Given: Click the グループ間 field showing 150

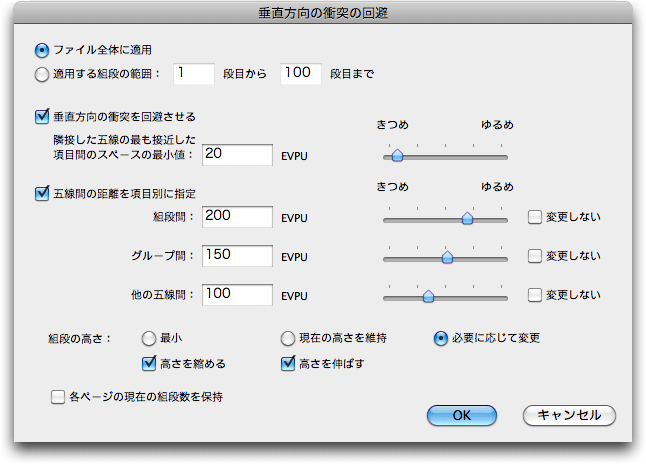Looking at the screenshot, I should (x=237, y=256).
